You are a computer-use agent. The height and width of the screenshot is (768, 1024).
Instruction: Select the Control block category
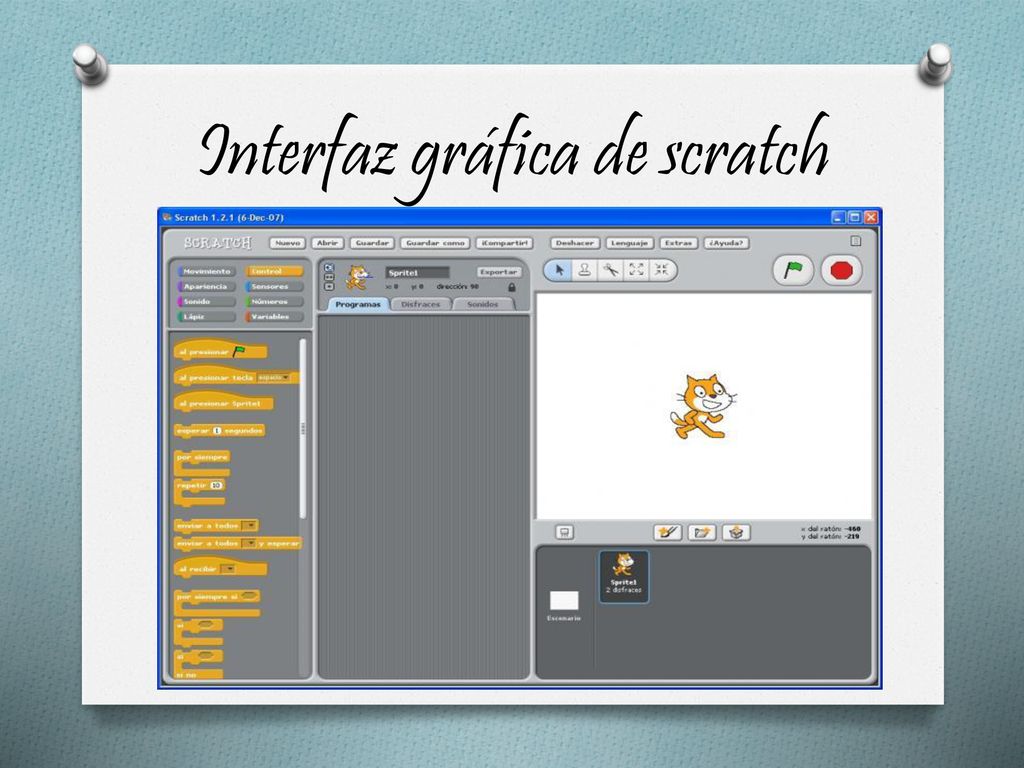tap(274, 271)
